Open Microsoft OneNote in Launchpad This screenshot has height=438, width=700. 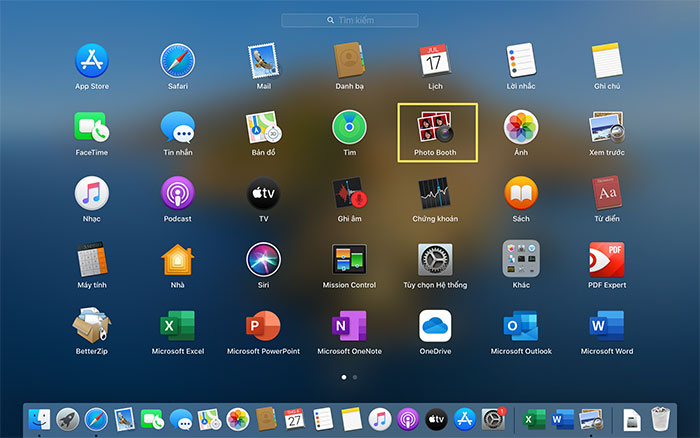[x=349, y=326]
